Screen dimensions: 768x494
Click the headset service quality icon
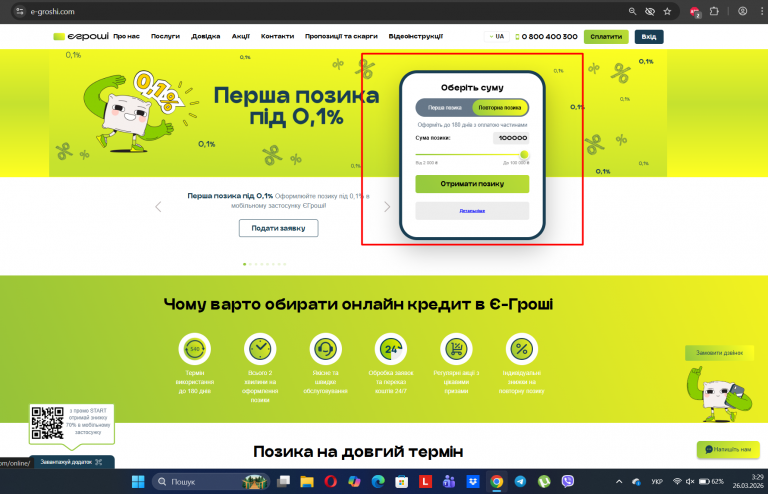pos(325,349)
